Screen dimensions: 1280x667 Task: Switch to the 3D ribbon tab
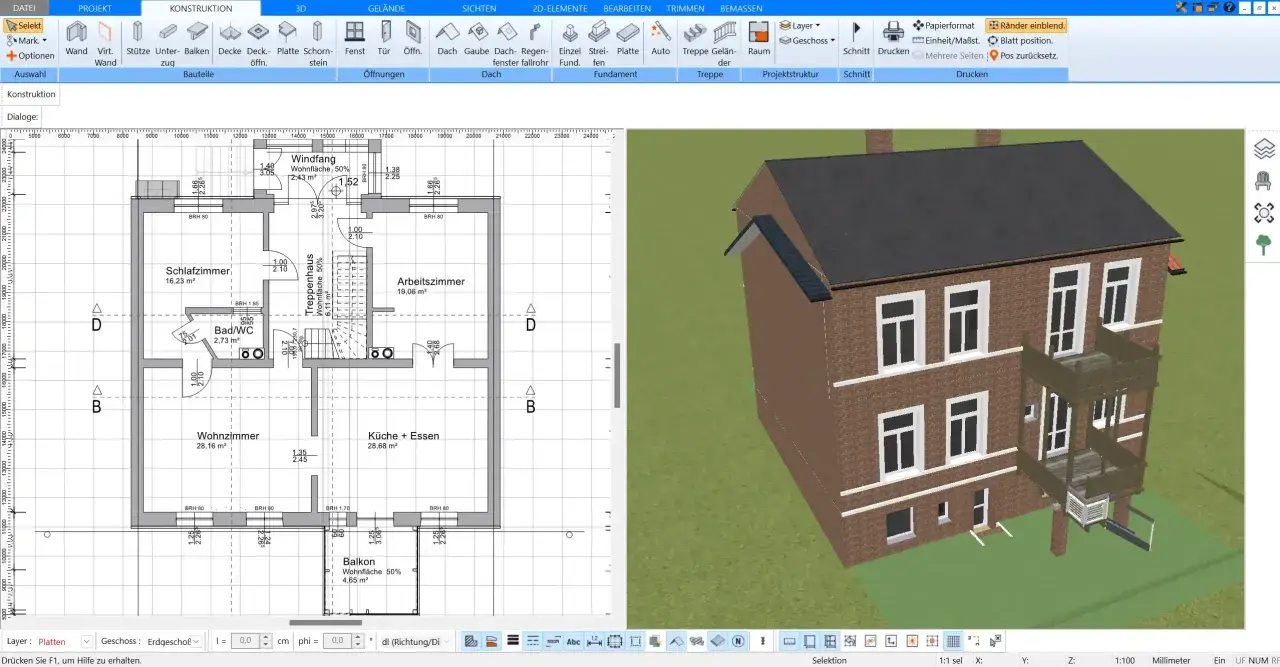pyautogui.click(x=301, y=7)
